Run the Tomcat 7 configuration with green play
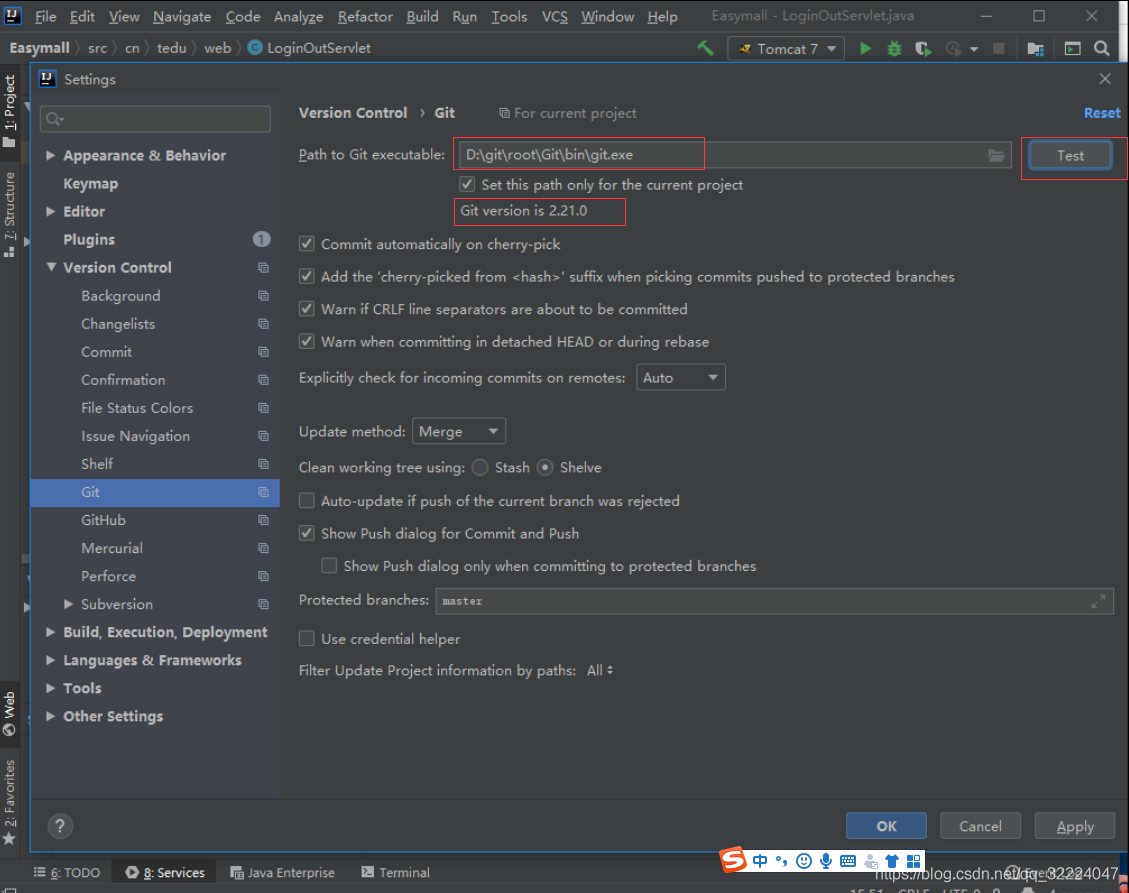This screenshot has height=893, width=1129. pos(865,48)
